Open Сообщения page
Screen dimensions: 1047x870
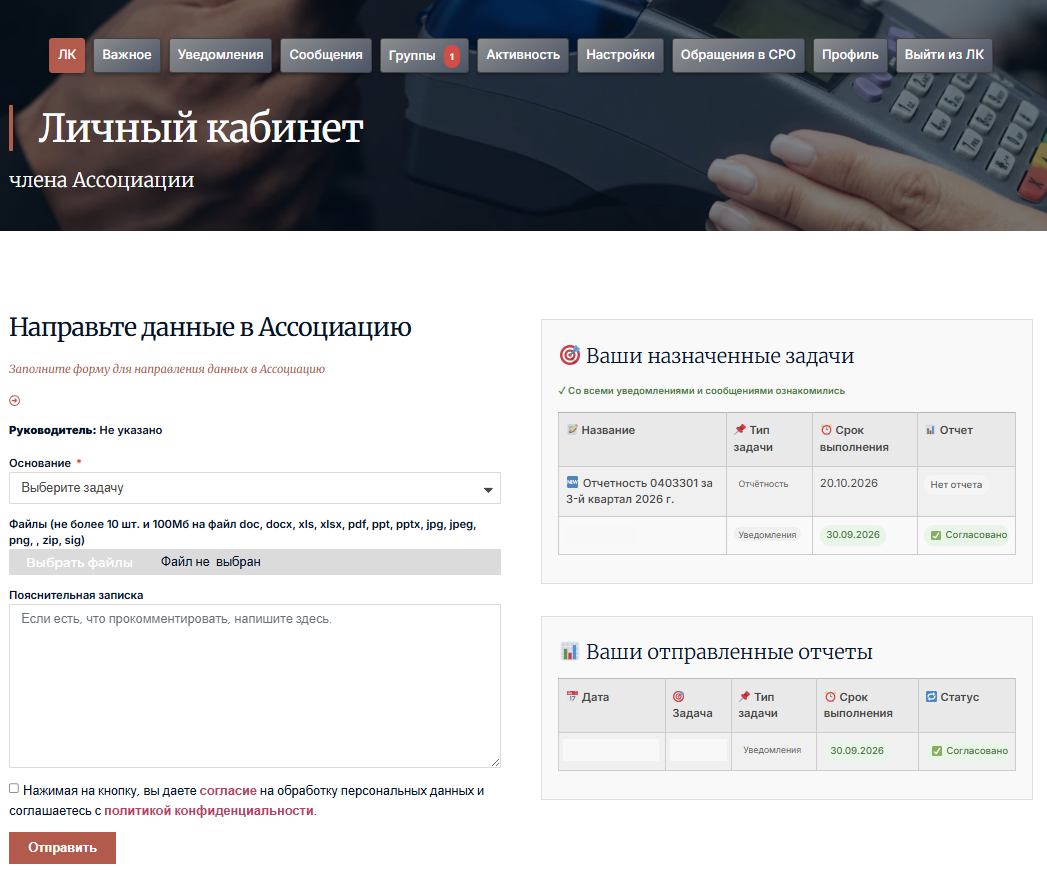(326, 55)
